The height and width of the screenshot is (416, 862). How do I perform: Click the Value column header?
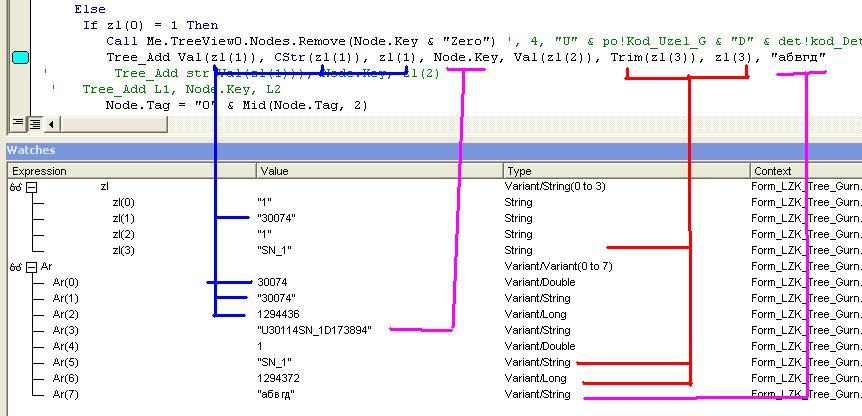(380, 171)
